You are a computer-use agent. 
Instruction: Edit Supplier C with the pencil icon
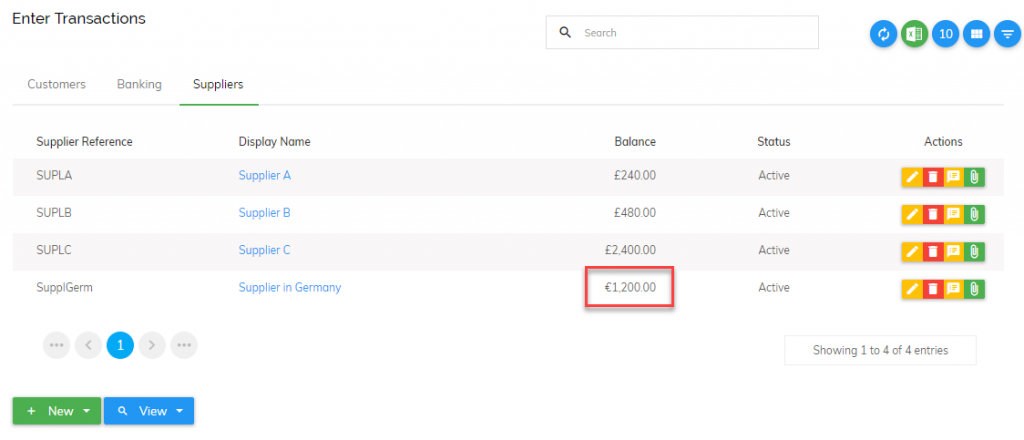(912, 251)
